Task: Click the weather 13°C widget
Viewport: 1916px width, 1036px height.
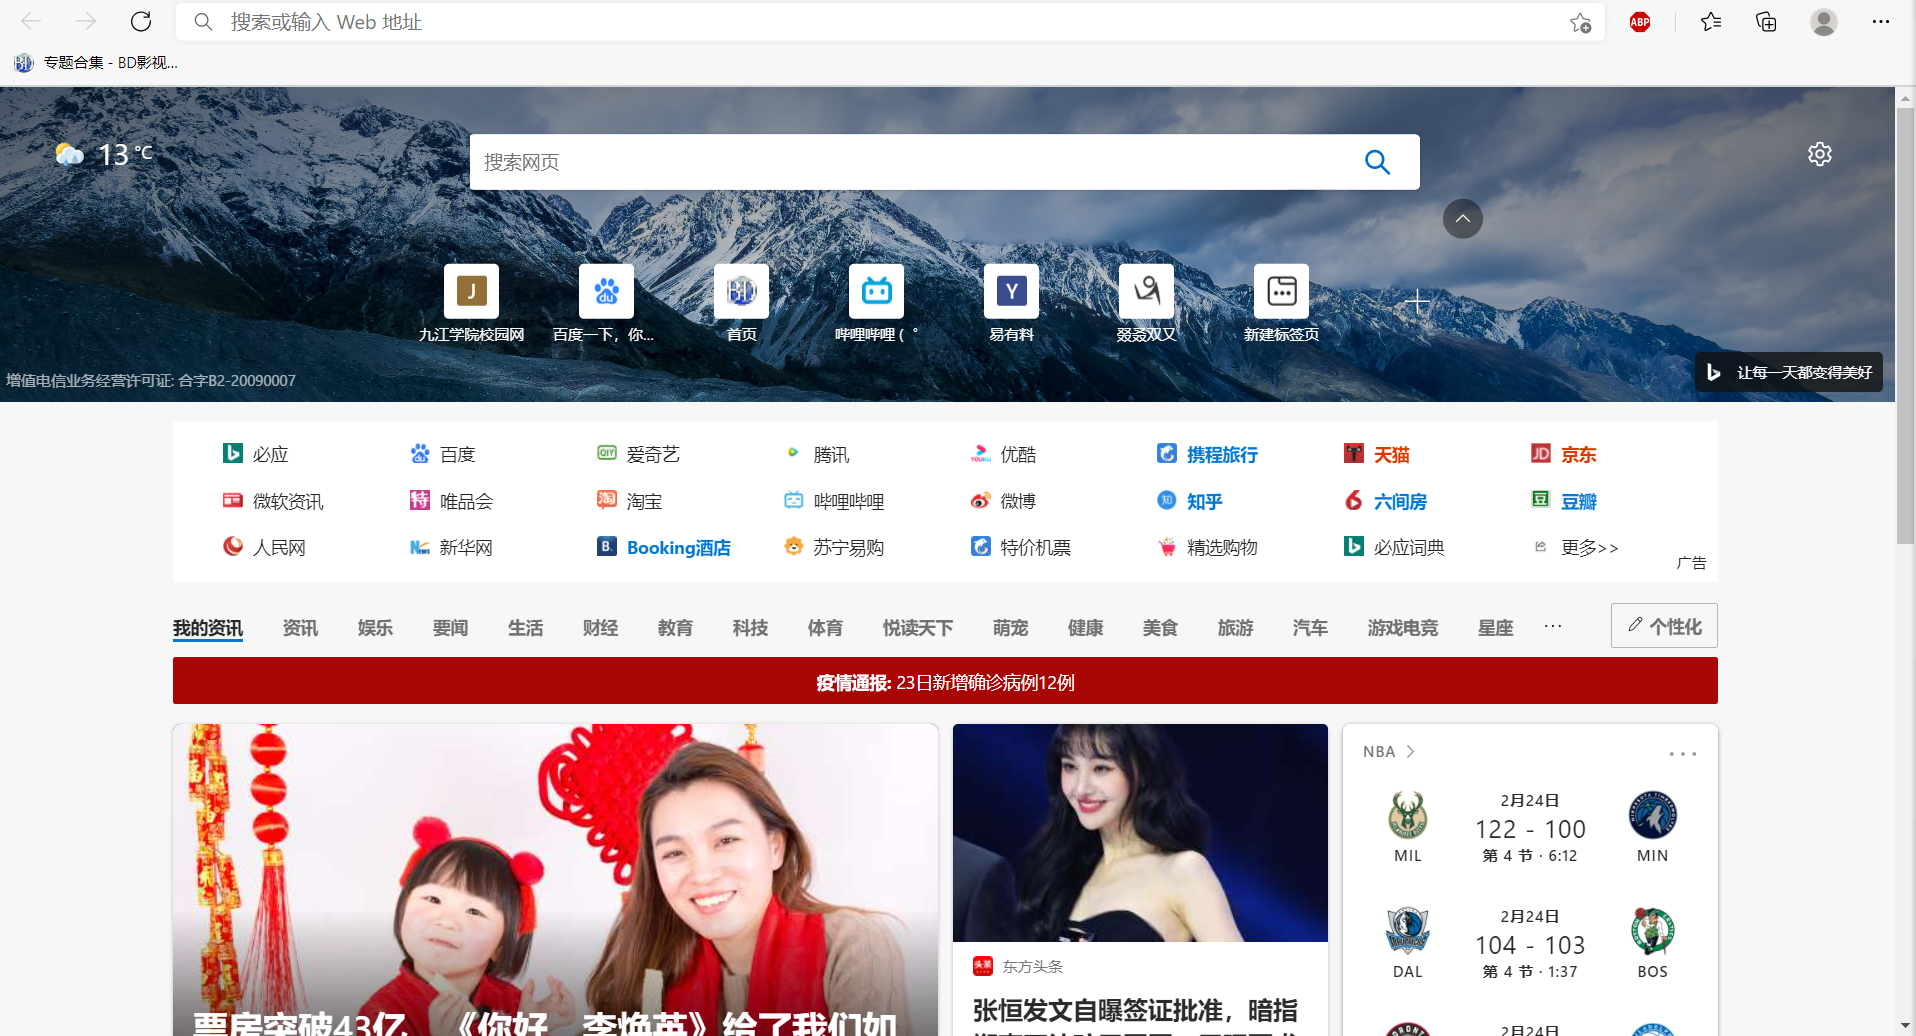Action: 104,154
